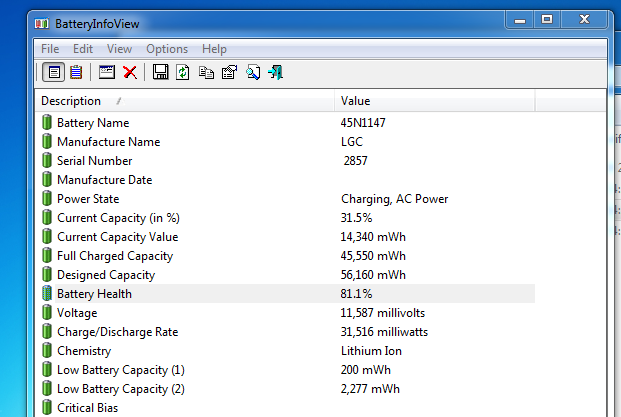Open the View menu

click(119, 49)
